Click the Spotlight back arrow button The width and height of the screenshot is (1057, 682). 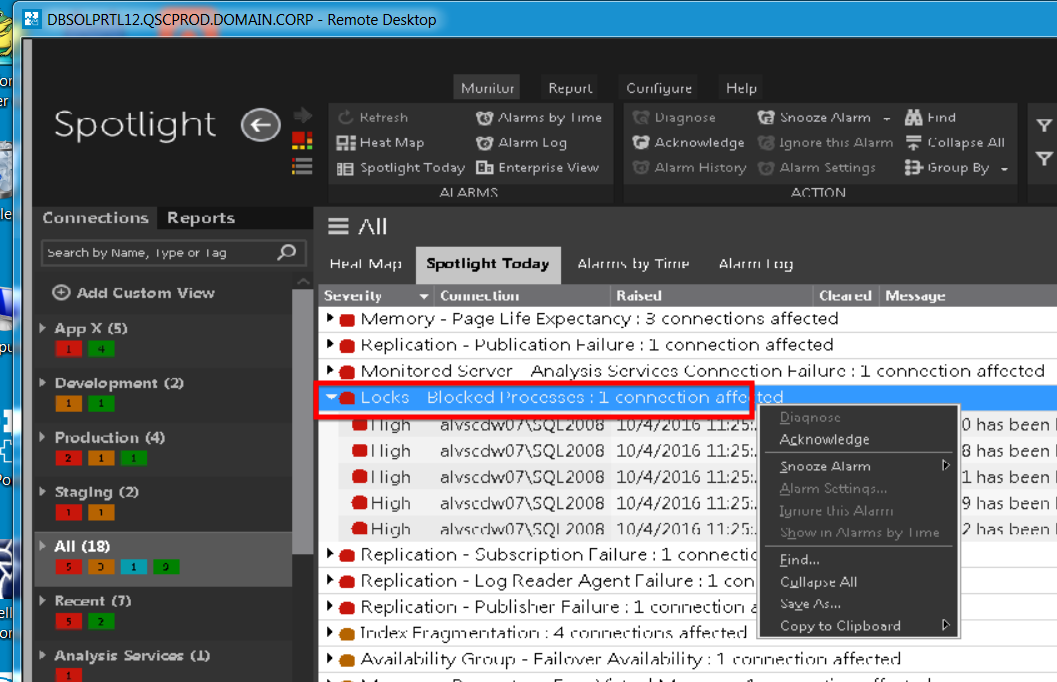click(261, 125)
